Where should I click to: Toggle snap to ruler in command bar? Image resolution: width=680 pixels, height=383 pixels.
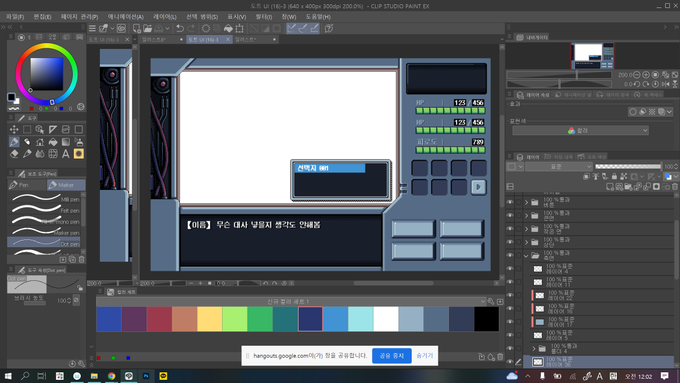292,29
